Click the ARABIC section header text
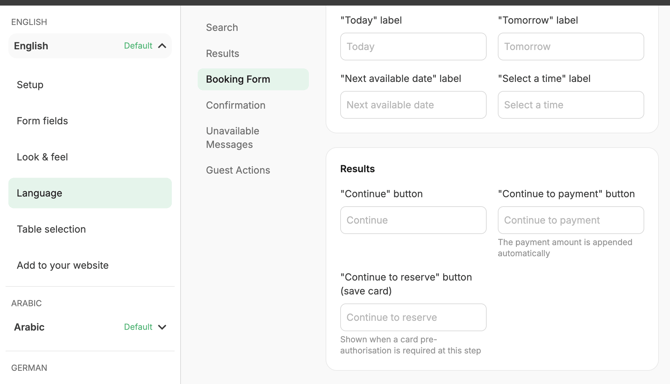Image resolution: width=670 pixels, height=384 pixels. pyautogui.click(x=26, y=303)
